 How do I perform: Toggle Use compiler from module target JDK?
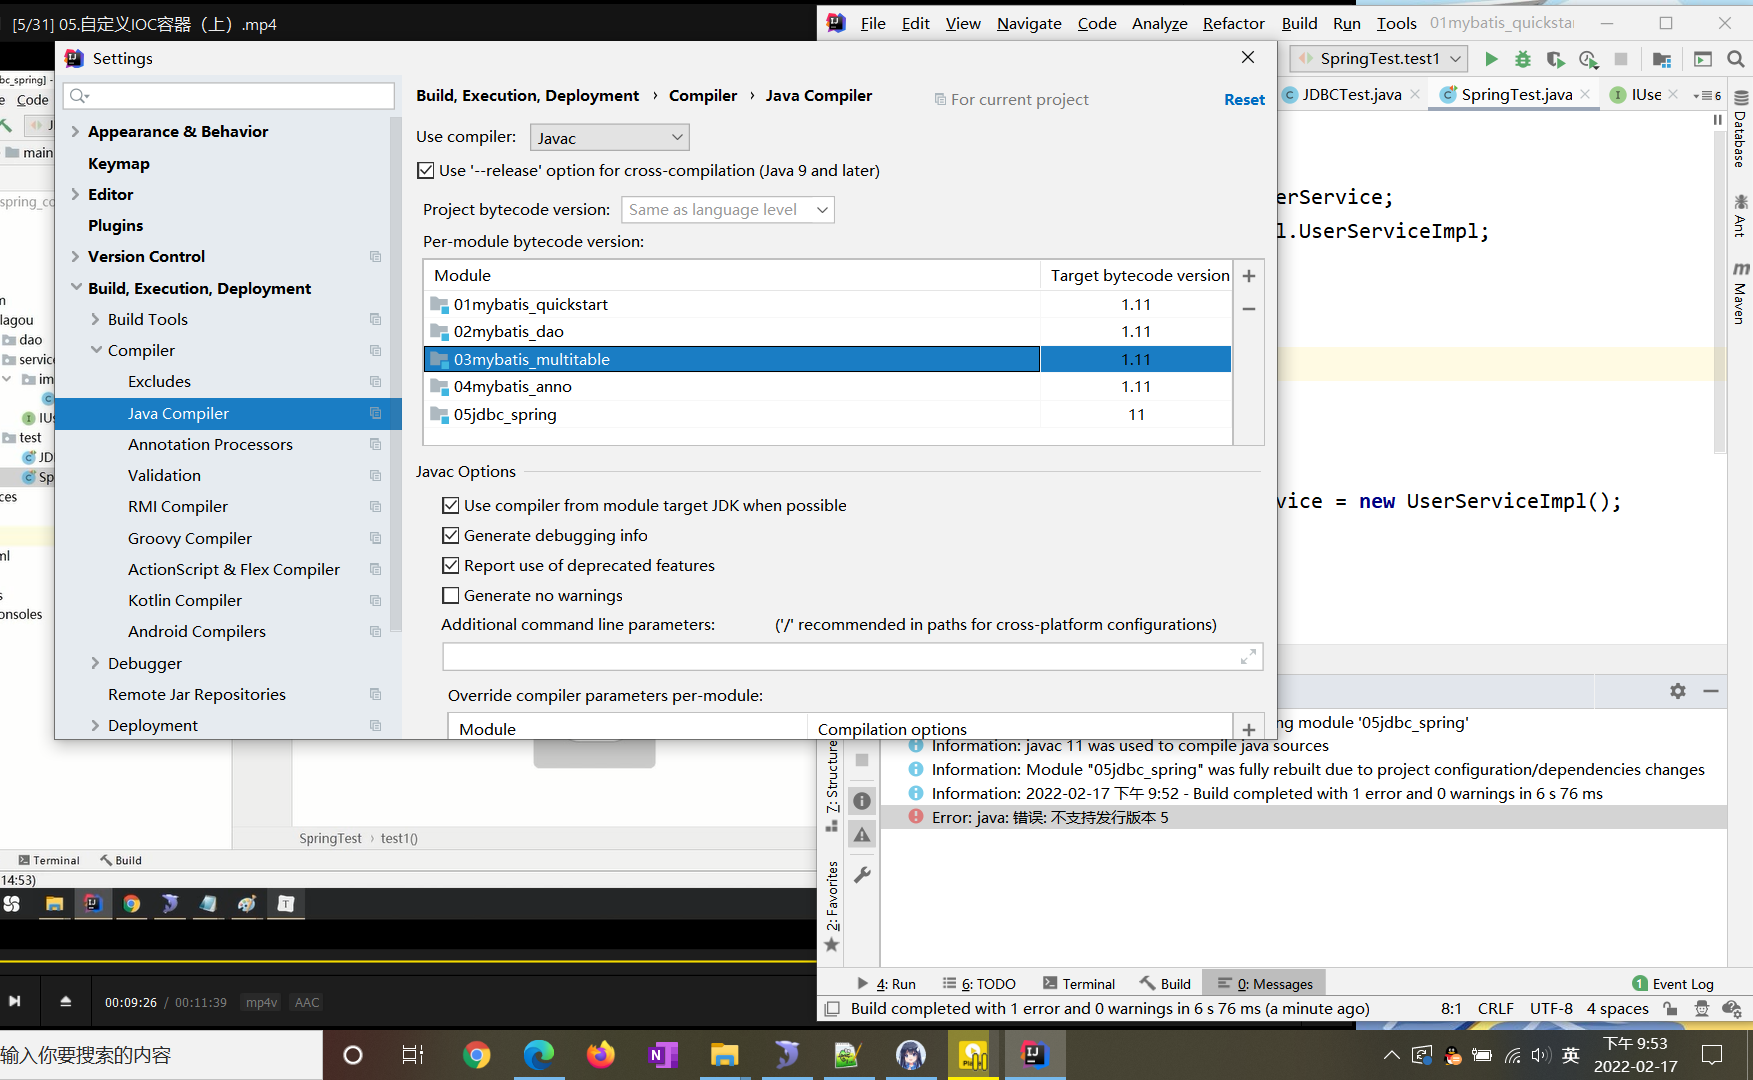(451, 506)
